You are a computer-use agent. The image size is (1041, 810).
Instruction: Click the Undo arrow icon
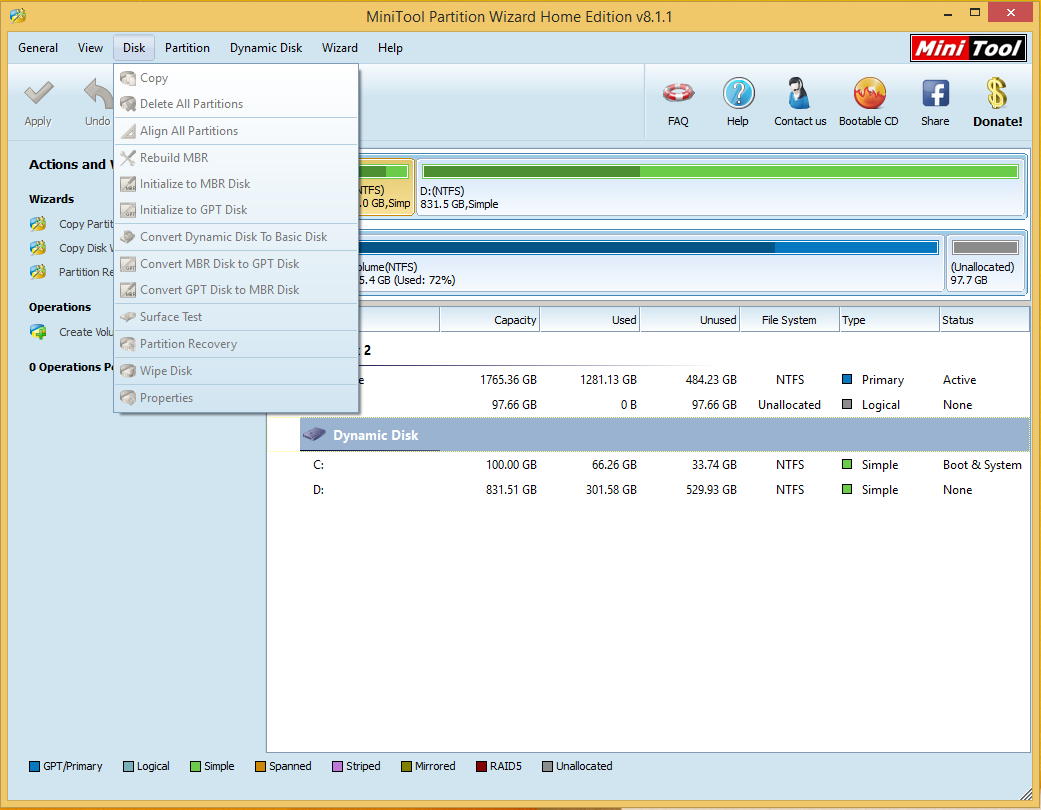pos(98,93)
